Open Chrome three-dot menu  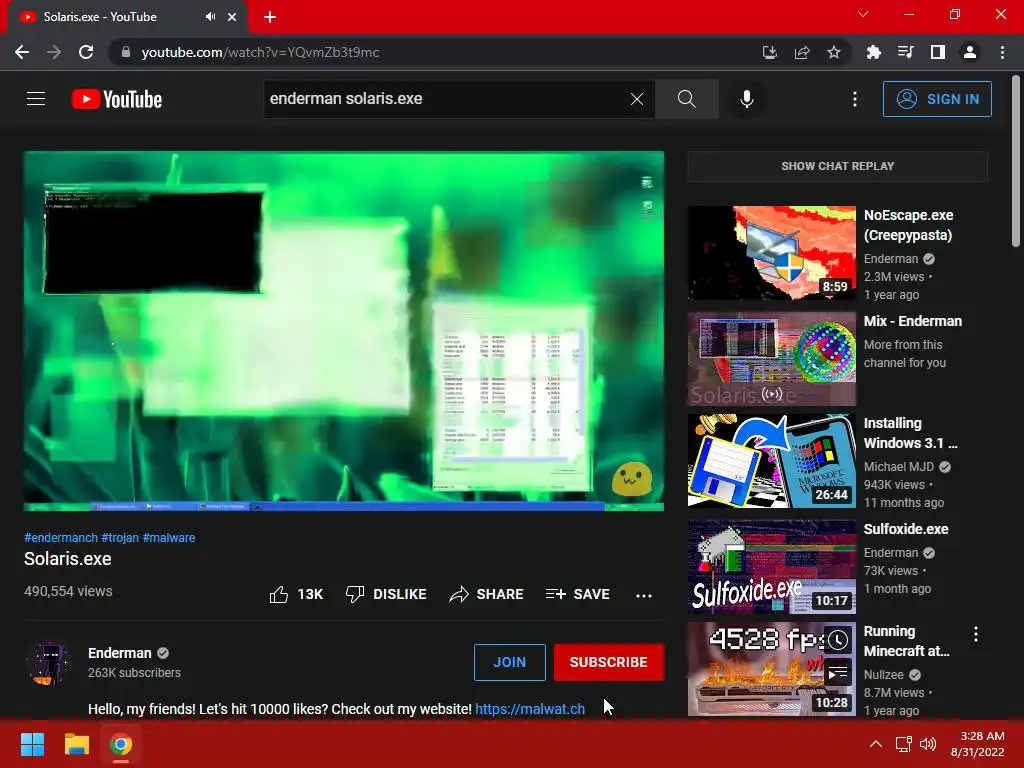point(1002,52)
